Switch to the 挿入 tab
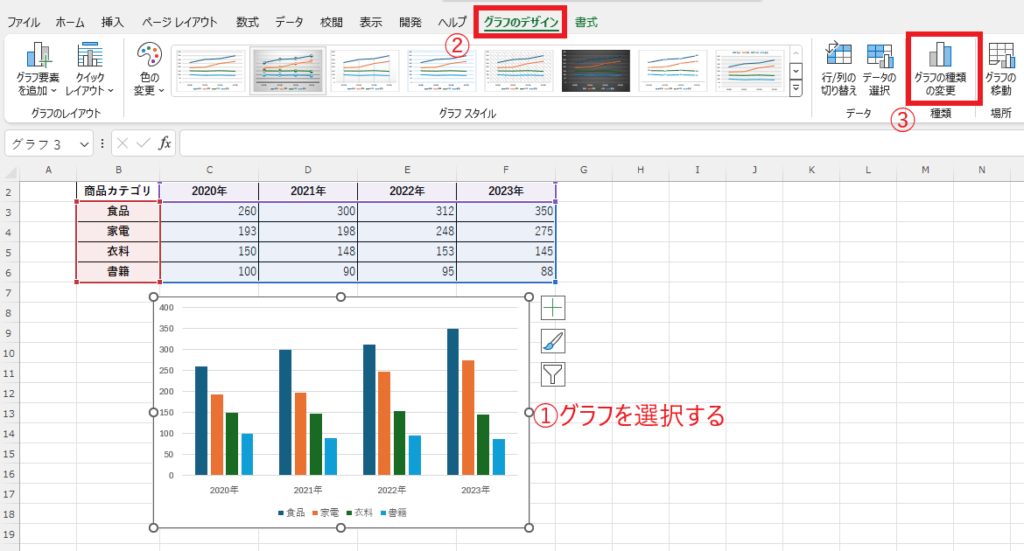 (112, 22)
